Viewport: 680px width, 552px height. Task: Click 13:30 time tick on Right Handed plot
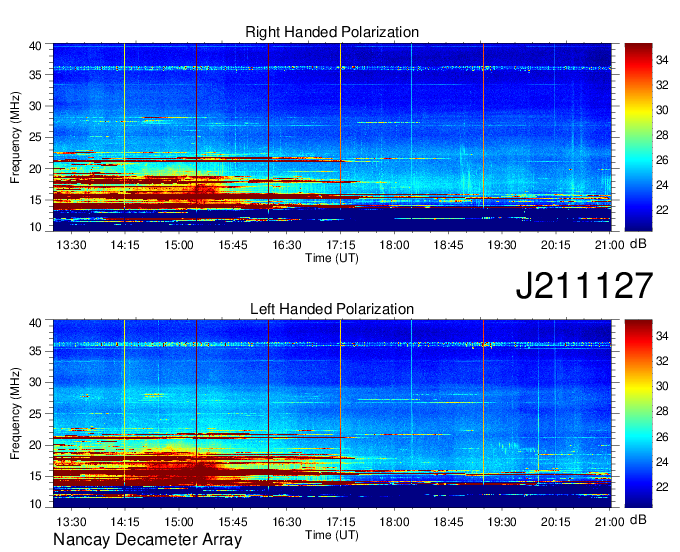pyautogui.click(x=71, y=245)
